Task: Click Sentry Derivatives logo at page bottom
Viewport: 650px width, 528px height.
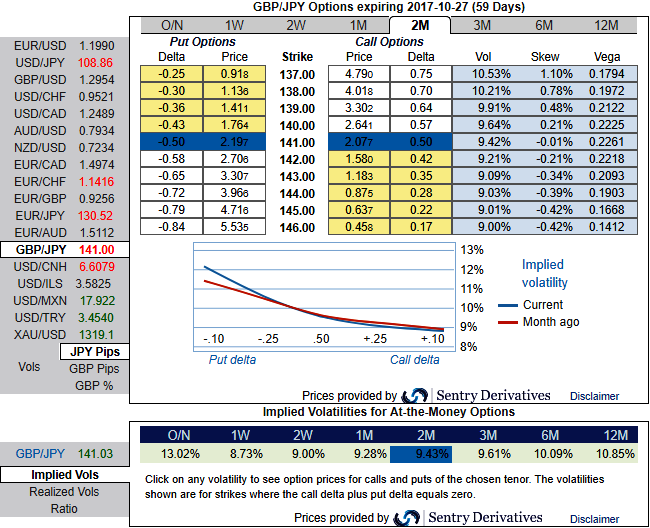Action: 467,518
